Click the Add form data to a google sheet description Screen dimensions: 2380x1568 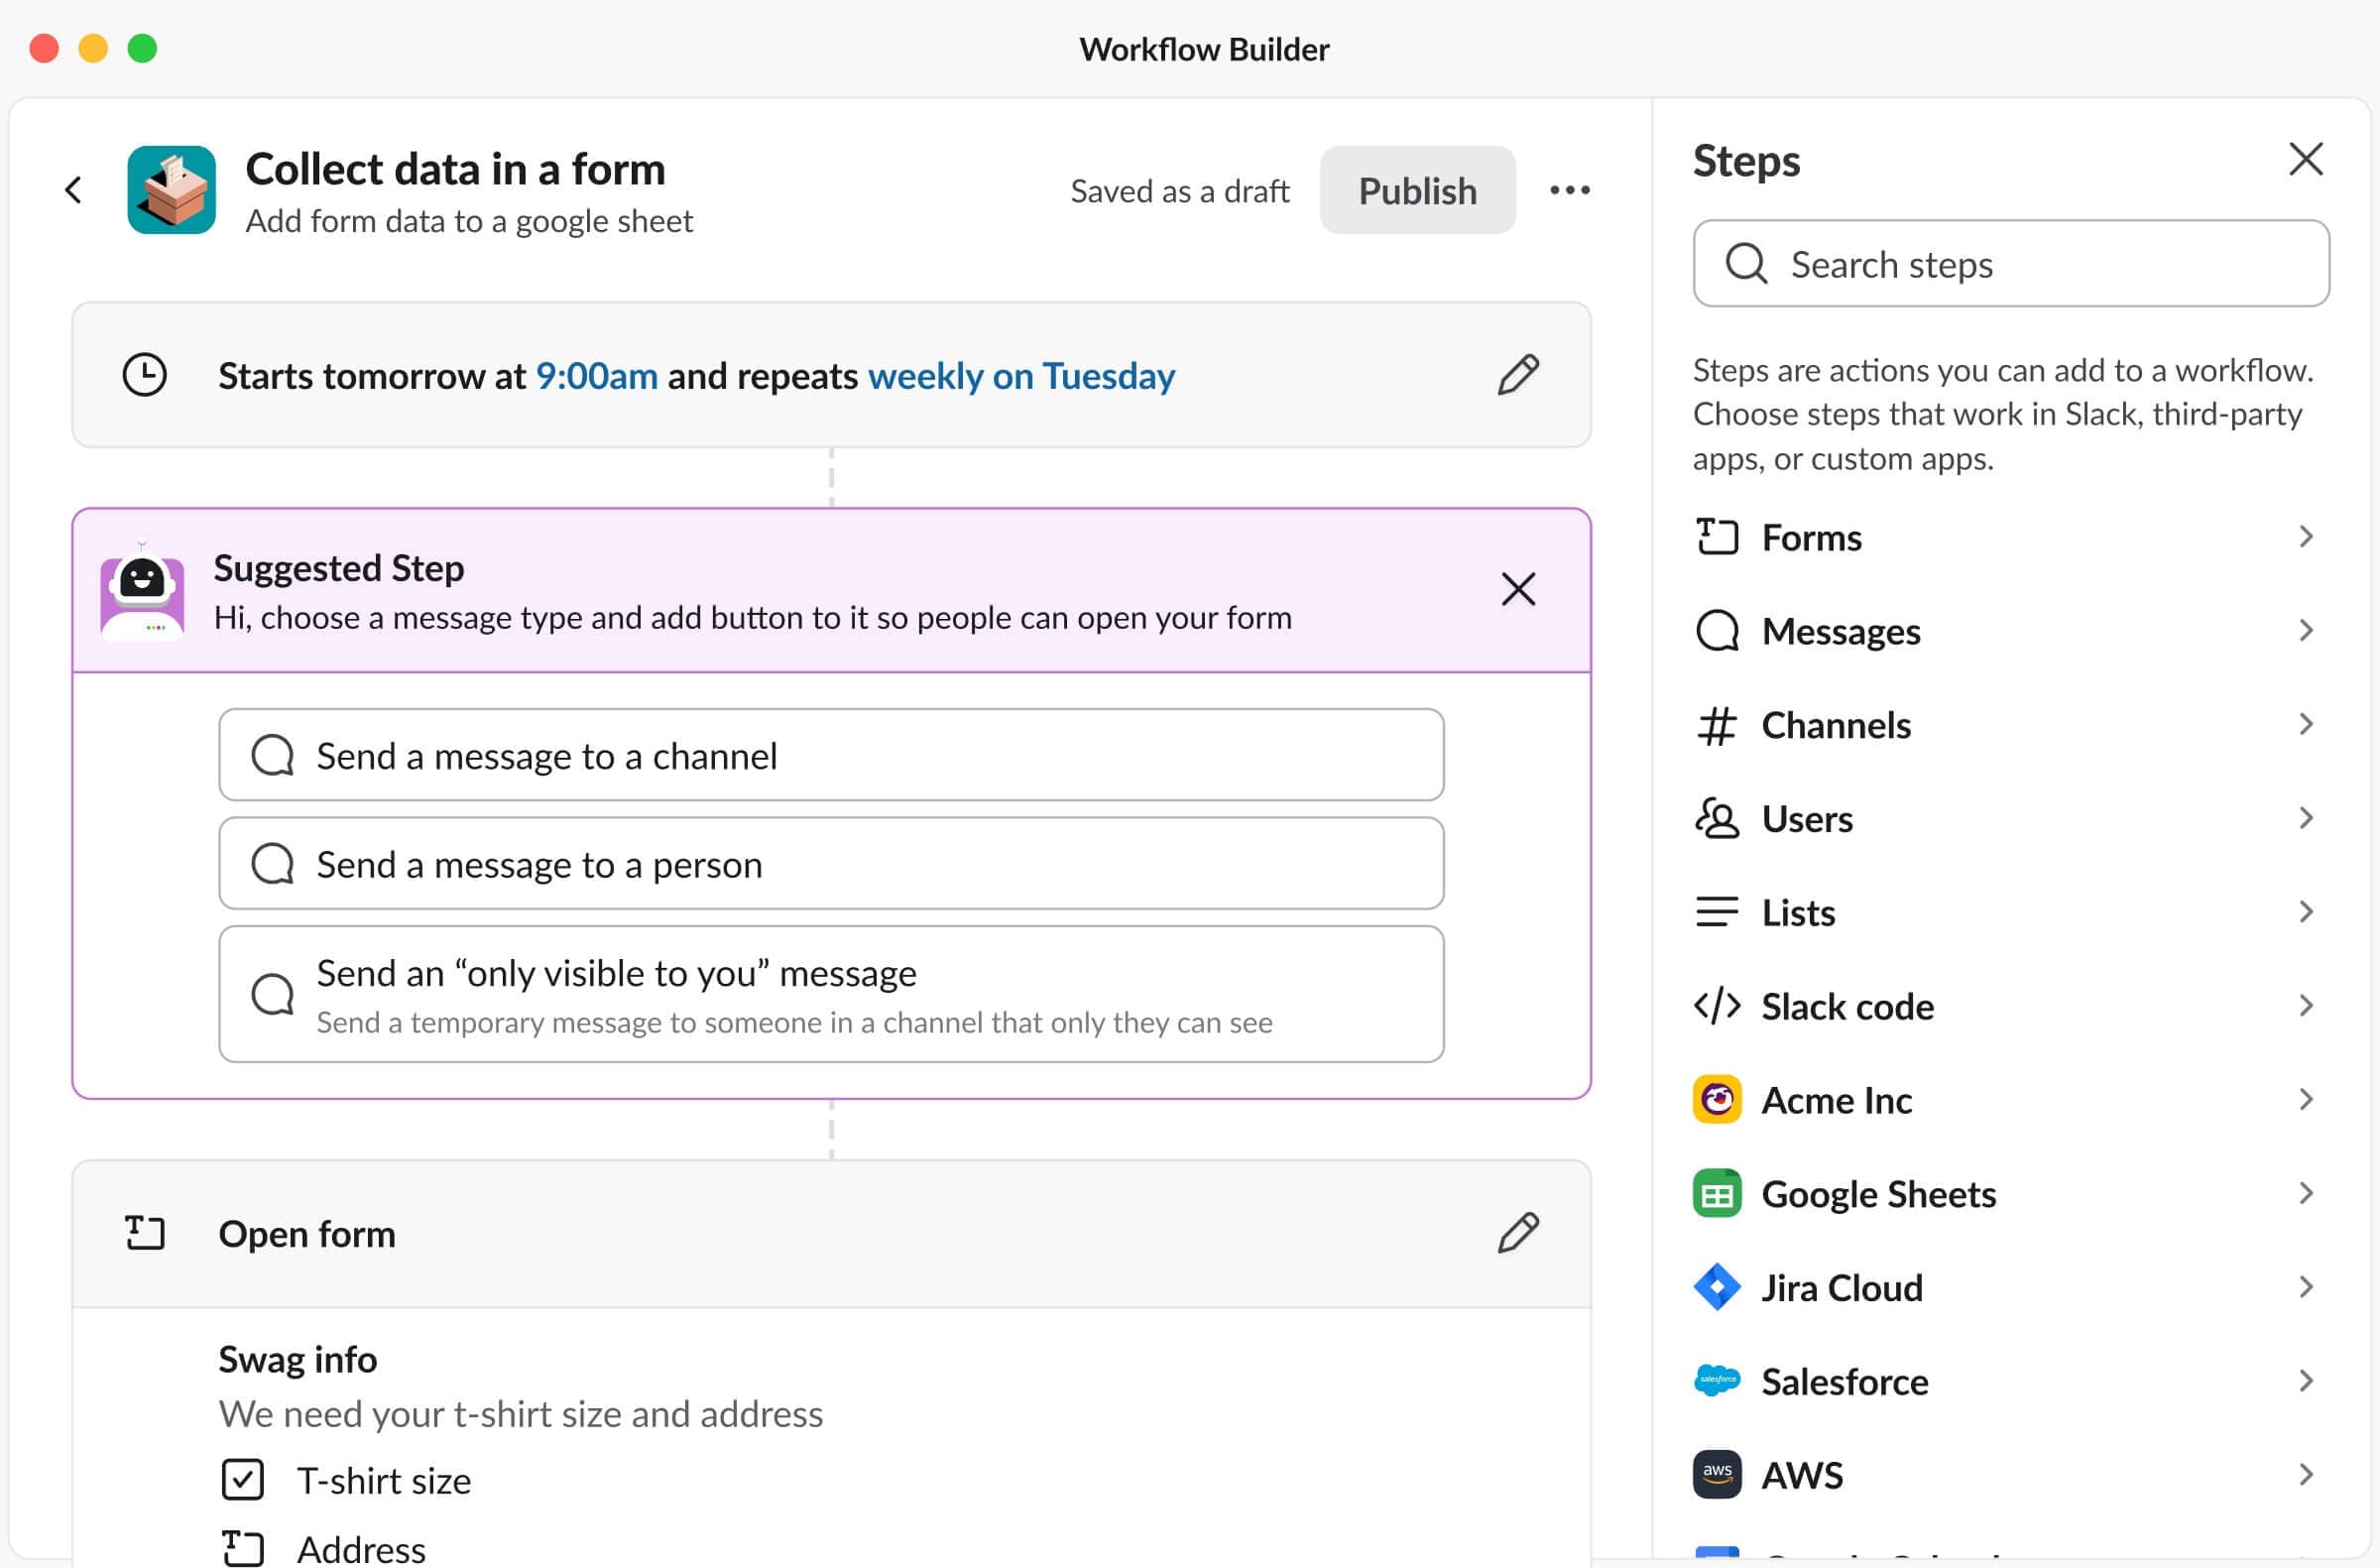pyautogui.click(x=469, y=221)
